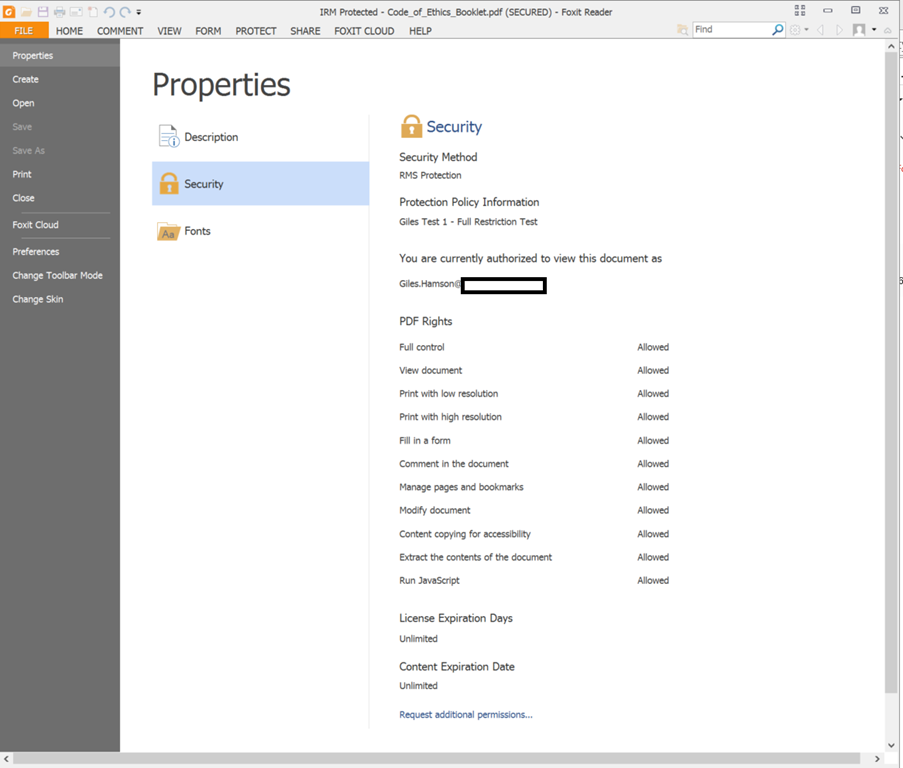Click the vertical scrollbar down arrow

point(891,745)
